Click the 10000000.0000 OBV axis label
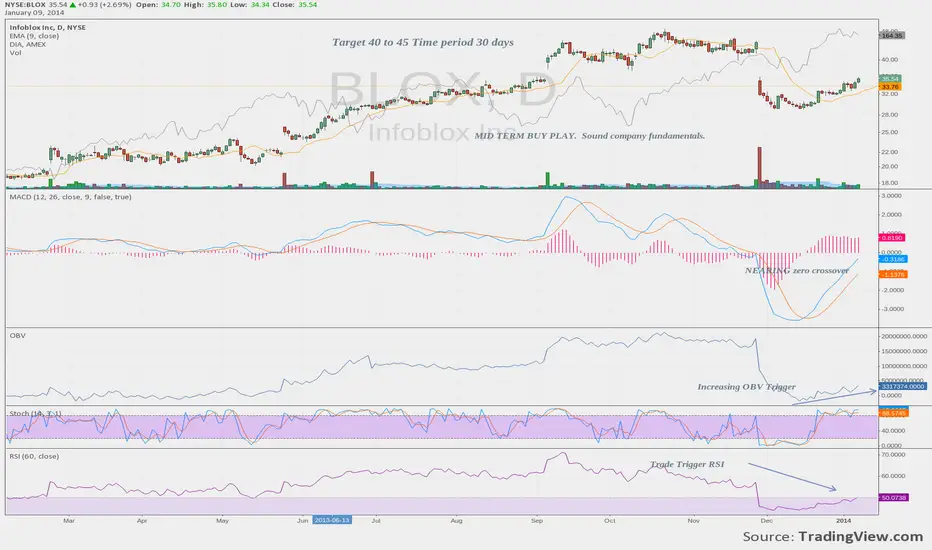 [x=904, y=366]
